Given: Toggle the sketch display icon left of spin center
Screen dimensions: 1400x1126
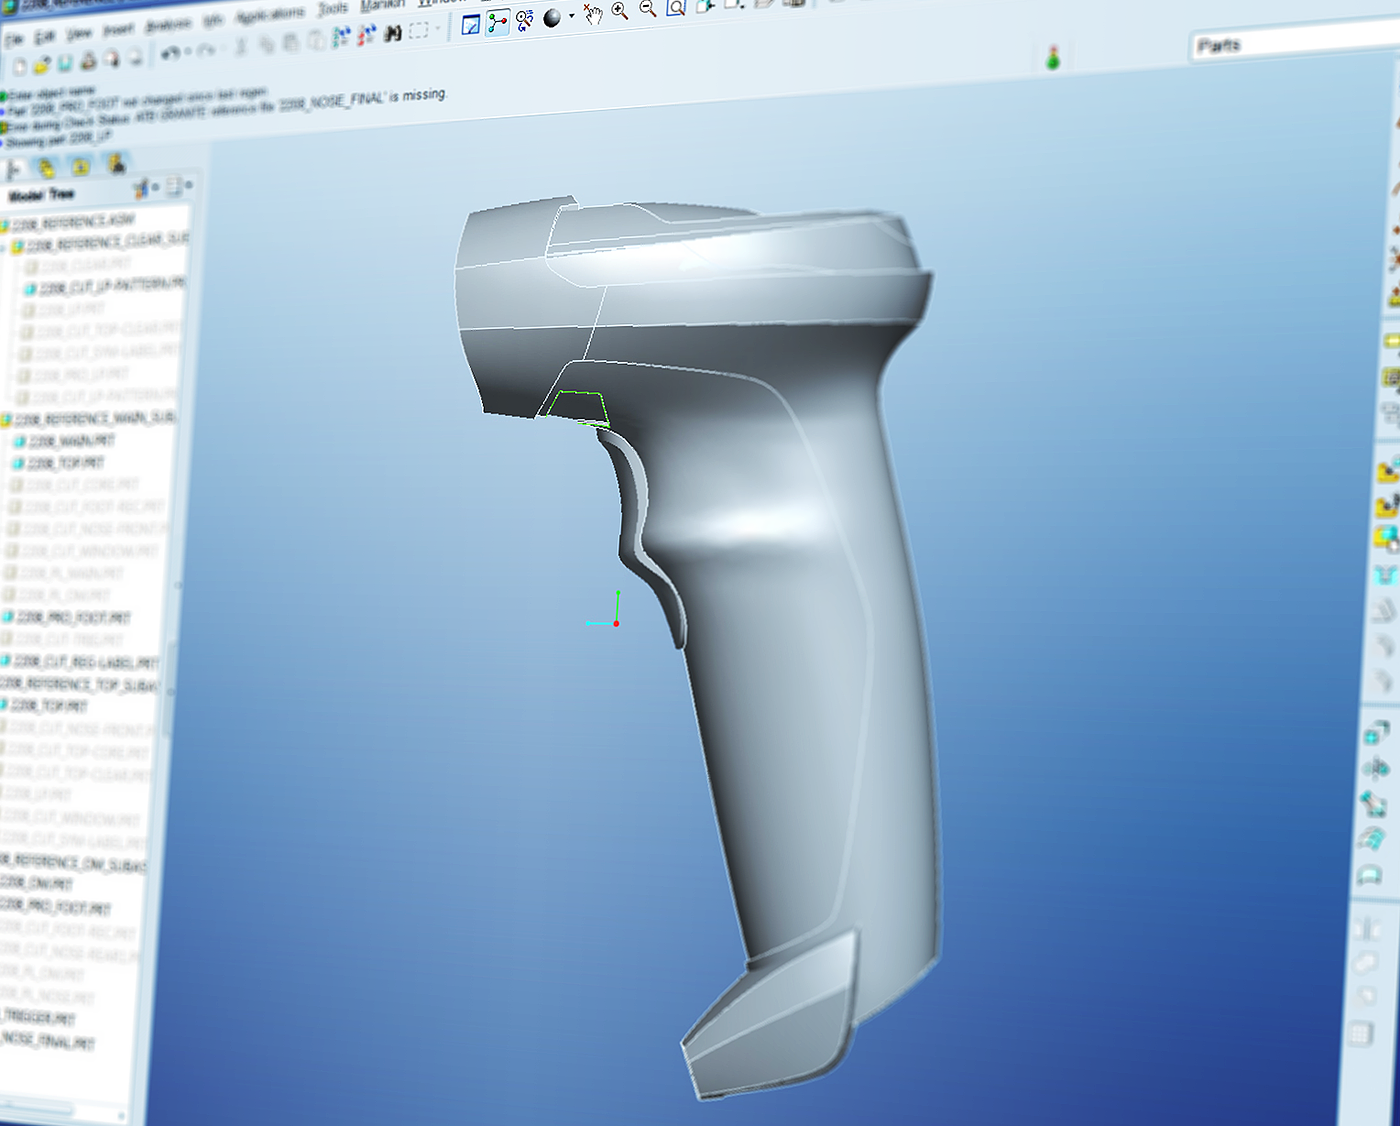Looking at the screenshot, I should pos(471,25).
